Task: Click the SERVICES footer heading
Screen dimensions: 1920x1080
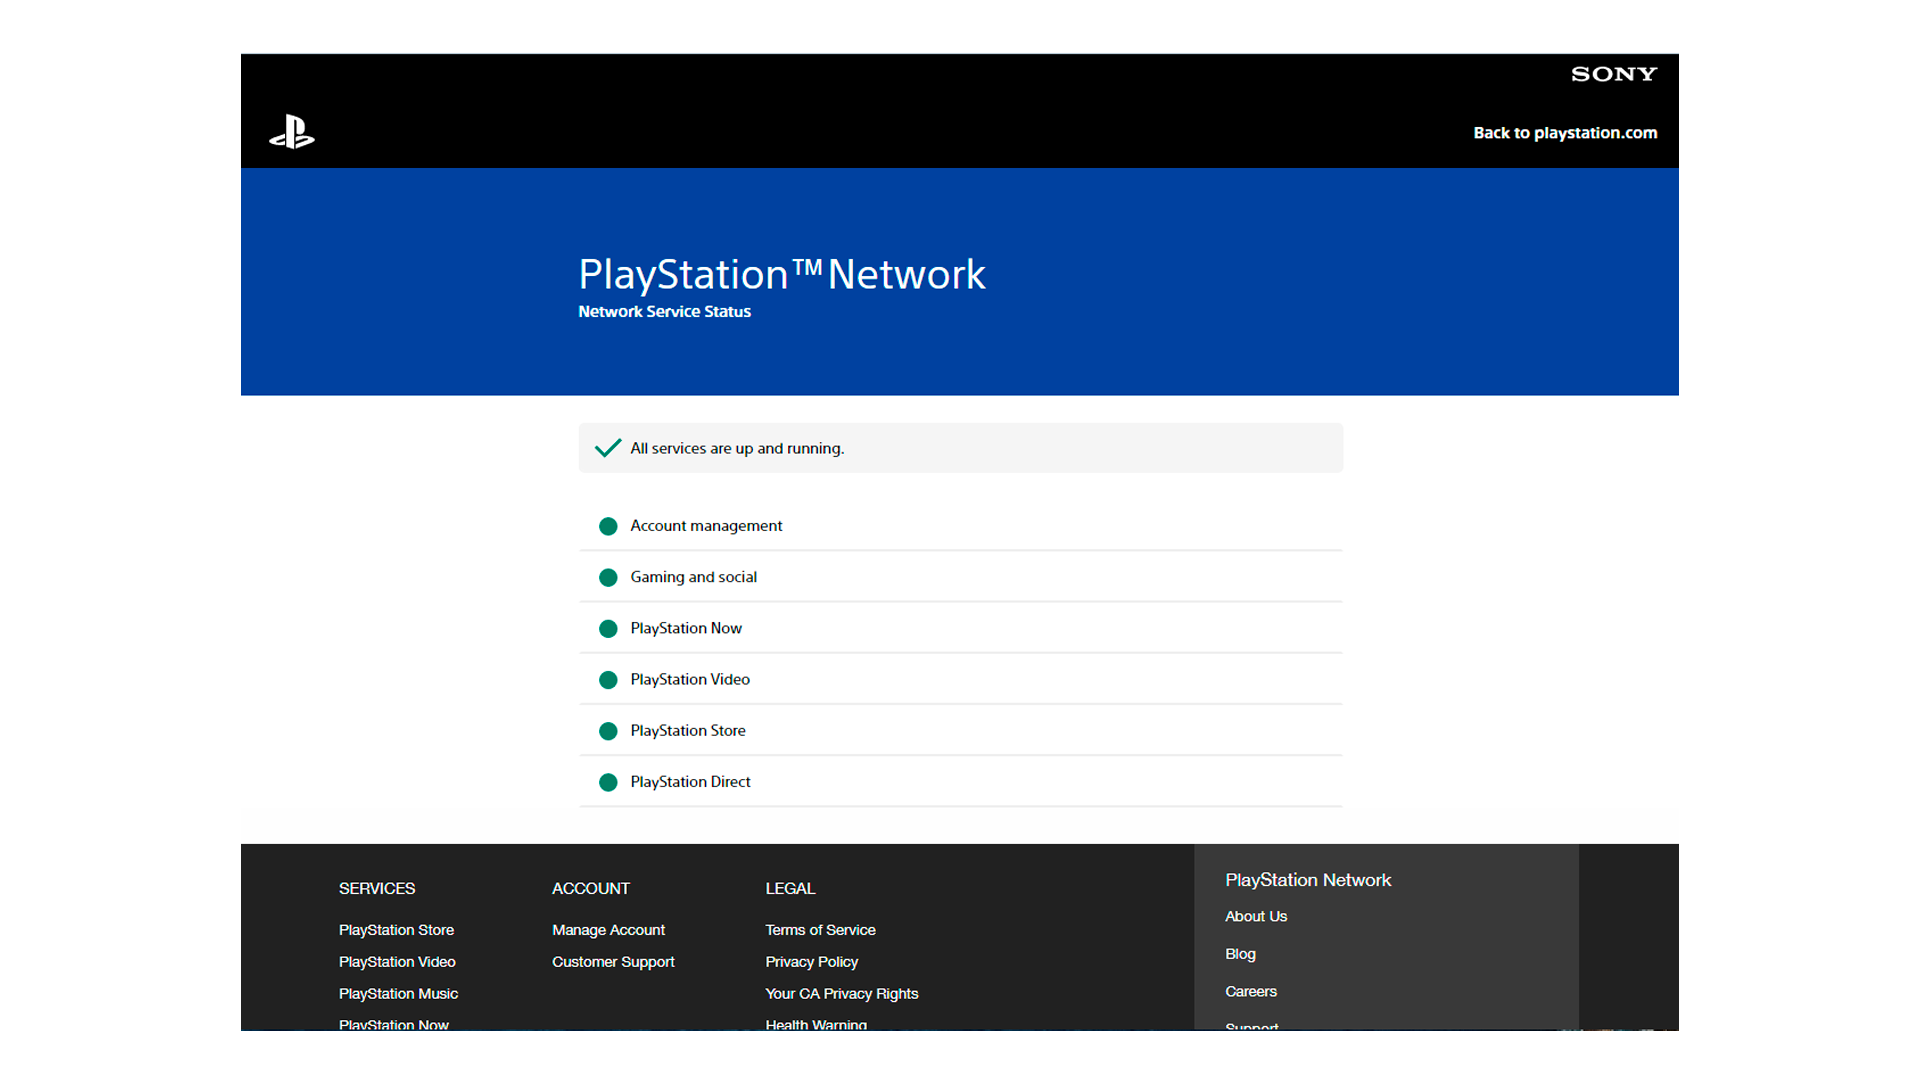Action: click(x=376, y=888)
